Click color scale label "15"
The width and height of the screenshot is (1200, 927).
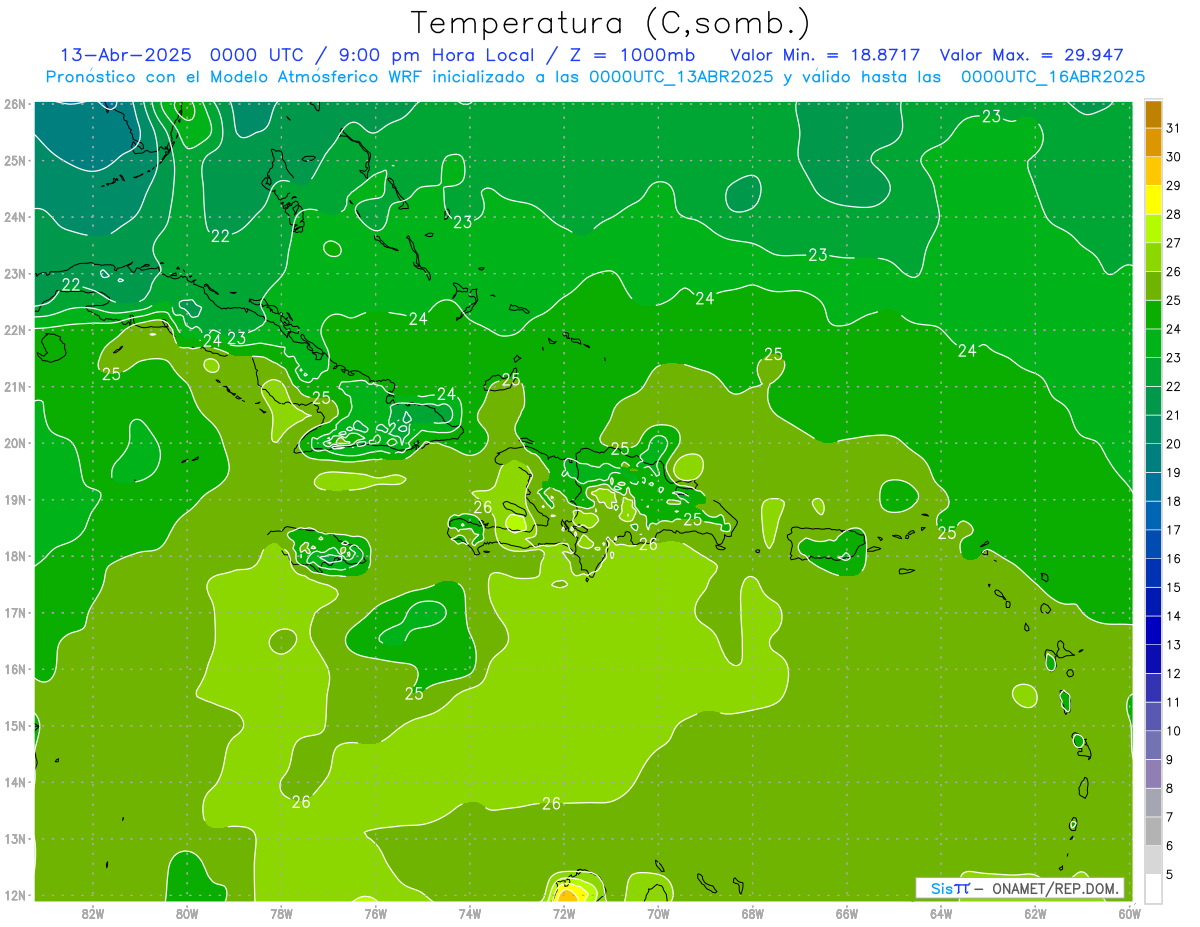1174,588
